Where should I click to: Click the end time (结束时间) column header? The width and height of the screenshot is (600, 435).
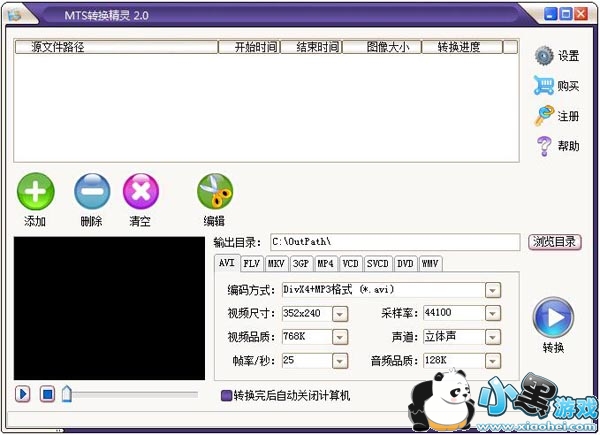[311, 47]
